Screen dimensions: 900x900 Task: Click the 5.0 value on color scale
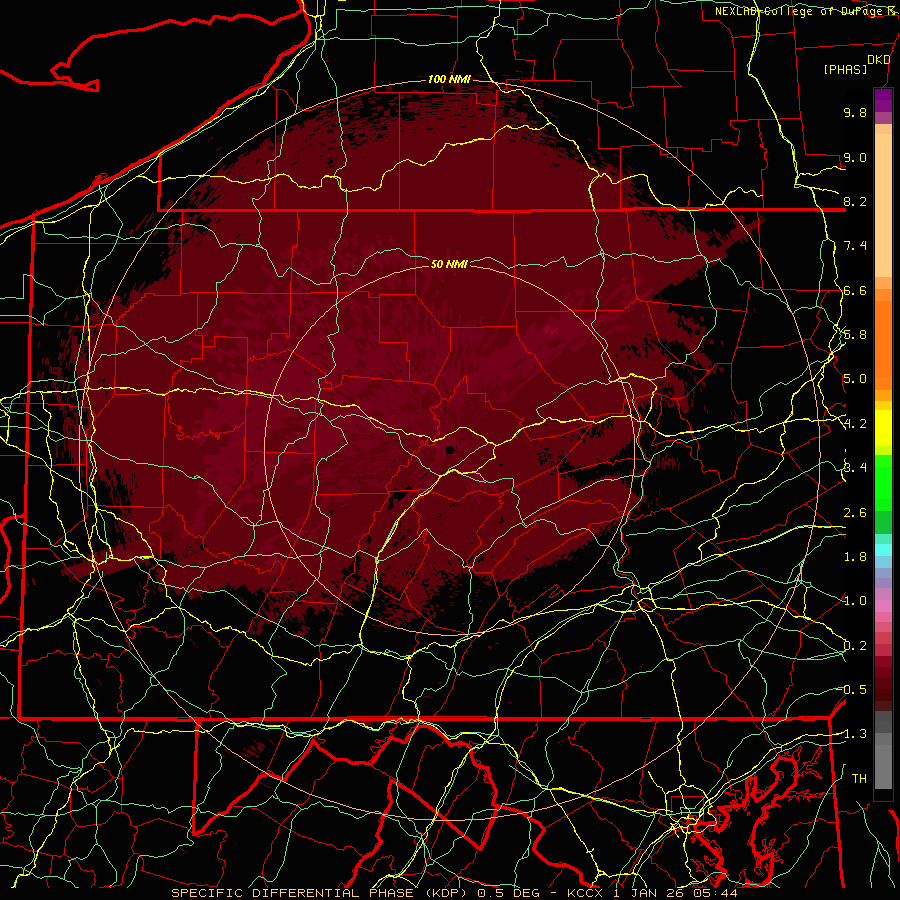click(855, 379)
